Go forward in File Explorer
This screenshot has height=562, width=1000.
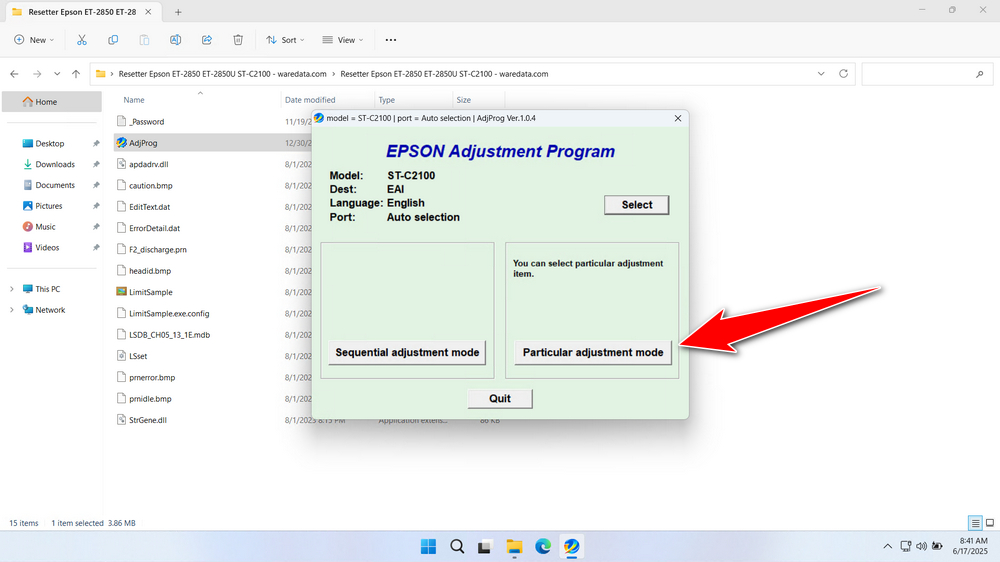tap(37, 74)
